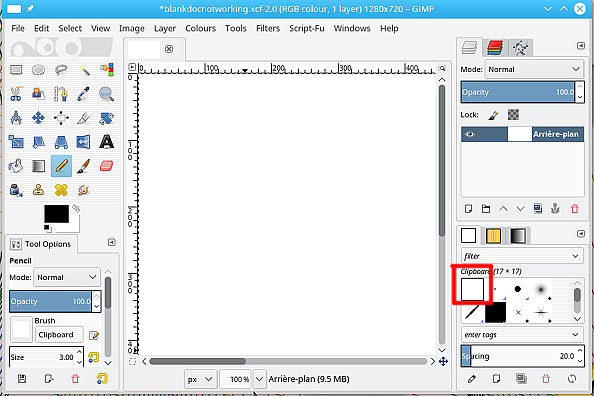Open the Tool Options configuration menu
The image size is (594, 396).
click(111, 242)
